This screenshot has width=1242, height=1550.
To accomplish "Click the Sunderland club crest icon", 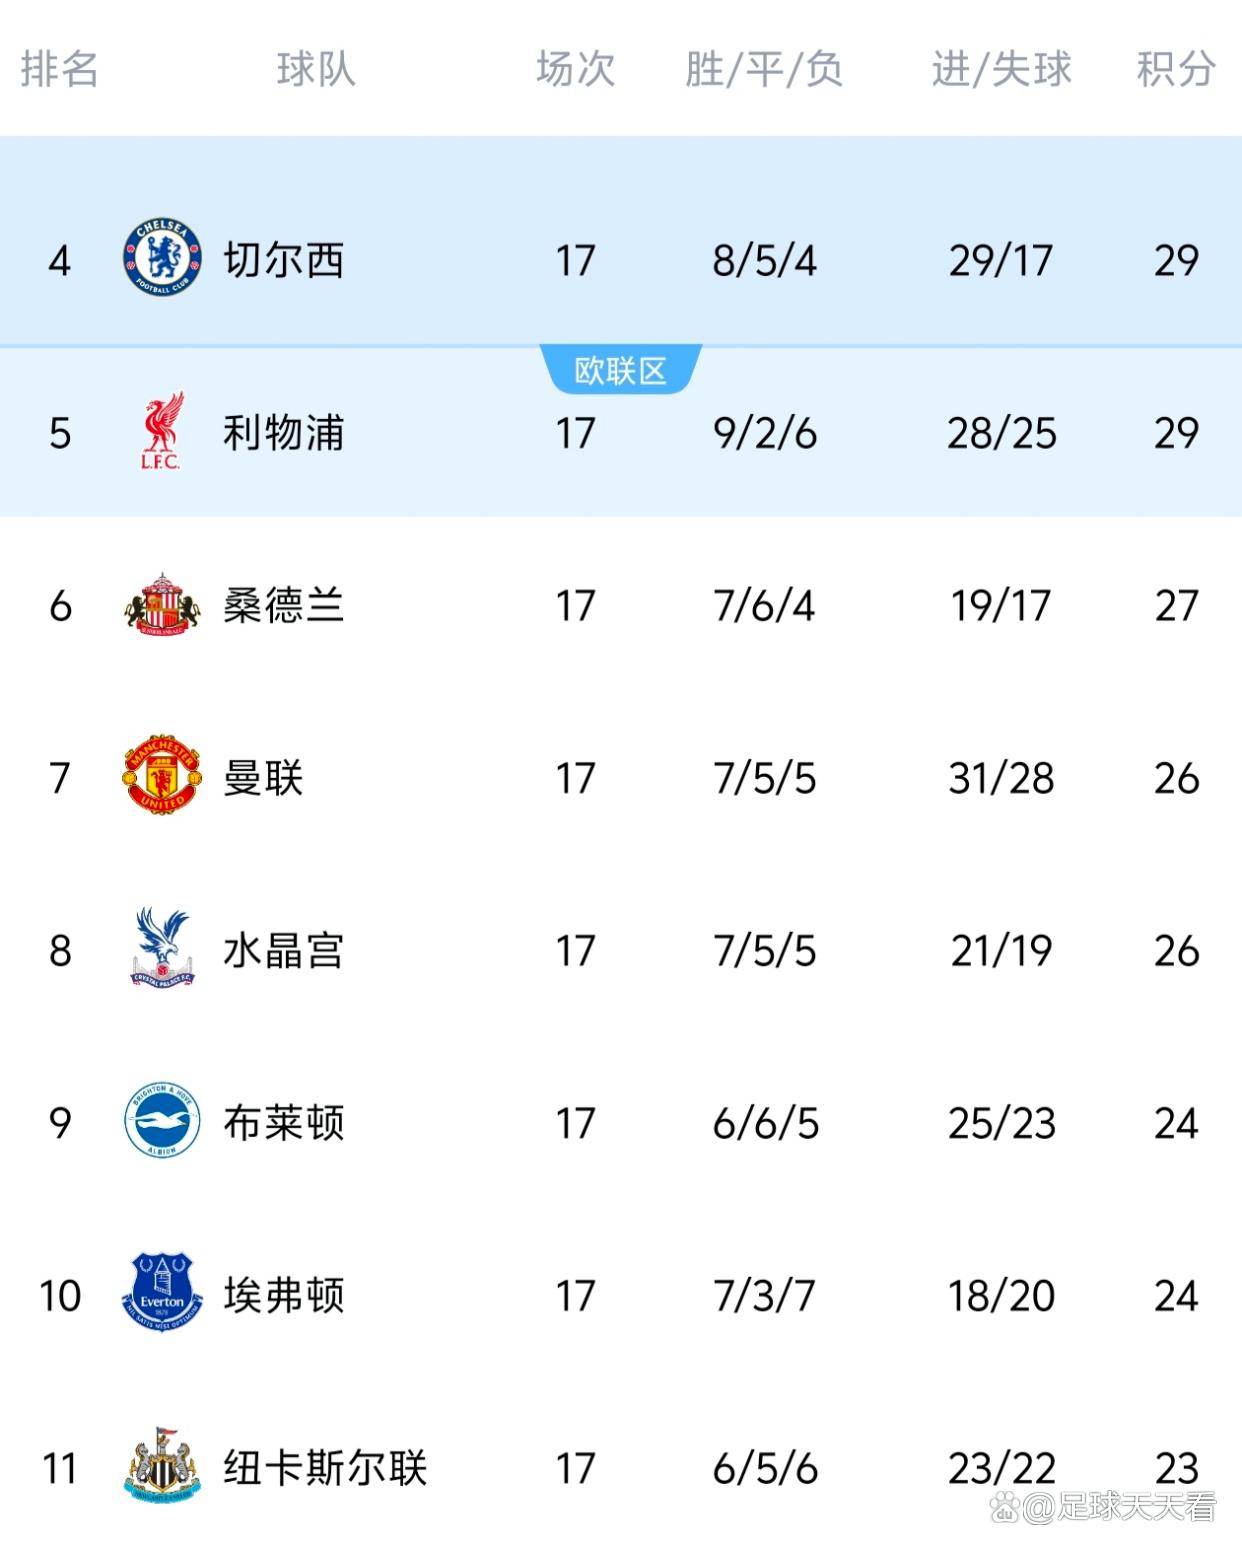I will [161, 605].
